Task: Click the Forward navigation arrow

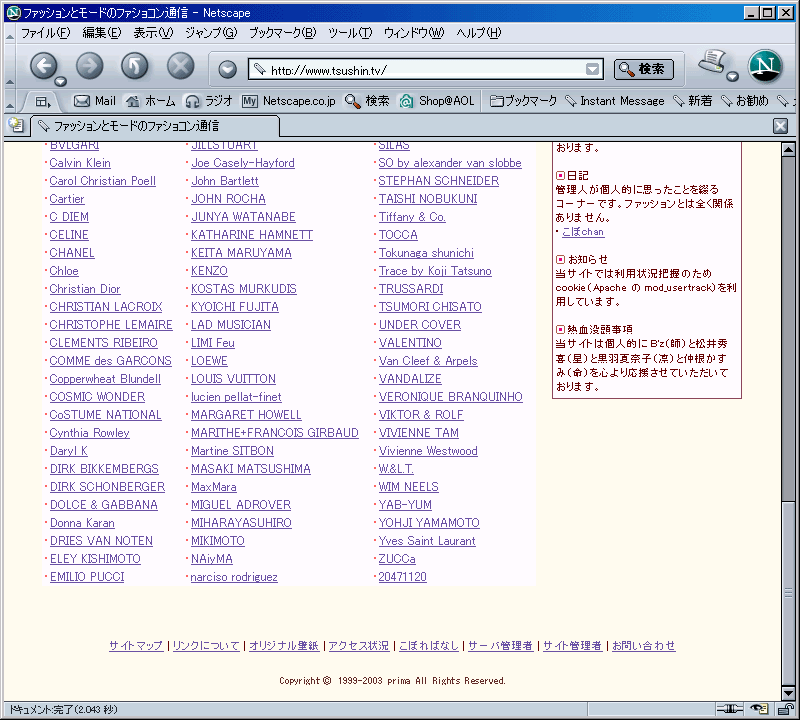Action: (x=90, y=66)
